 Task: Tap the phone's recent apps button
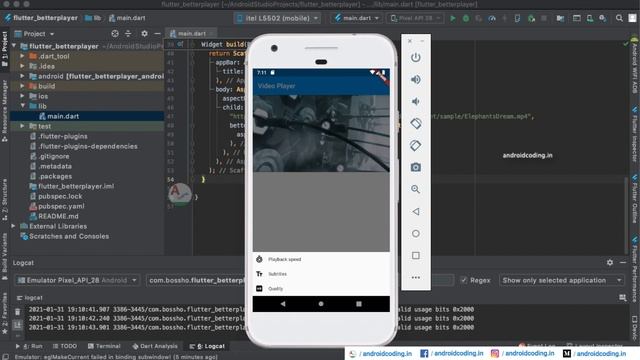[x=359, y=304]
